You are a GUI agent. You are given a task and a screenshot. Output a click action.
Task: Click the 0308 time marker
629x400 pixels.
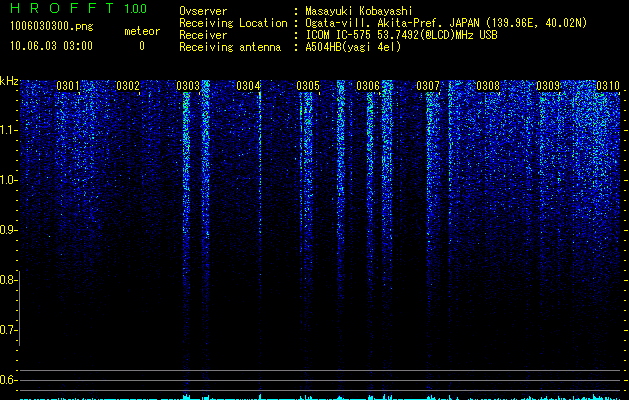tap(488, 86)
